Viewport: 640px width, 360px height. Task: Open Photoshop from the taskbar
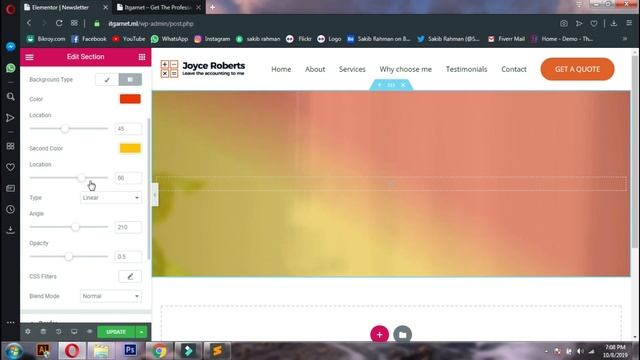pyautogui.click(x=130, y=350)
